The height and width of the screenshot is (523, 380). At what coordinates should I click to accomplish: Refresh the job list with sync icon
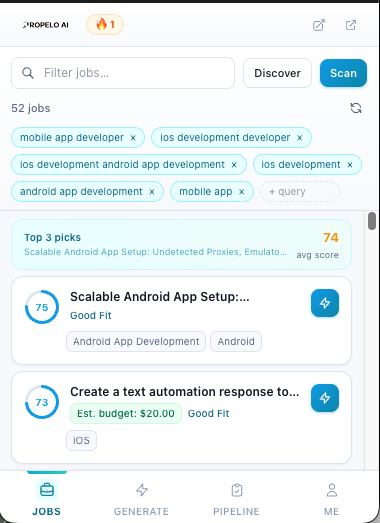click(x=356, y=108)
